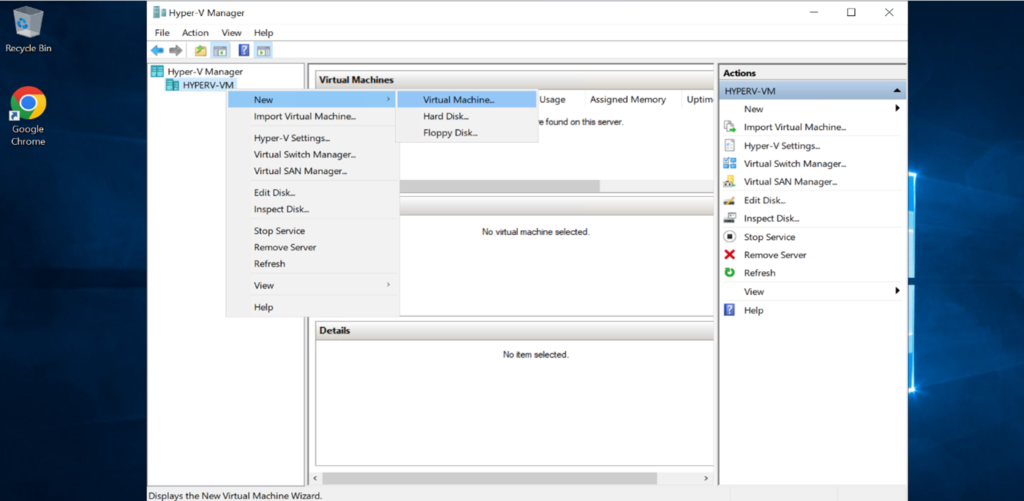Click Import Virtual Machine... link in Actions pane

click(x=795, y=127)
